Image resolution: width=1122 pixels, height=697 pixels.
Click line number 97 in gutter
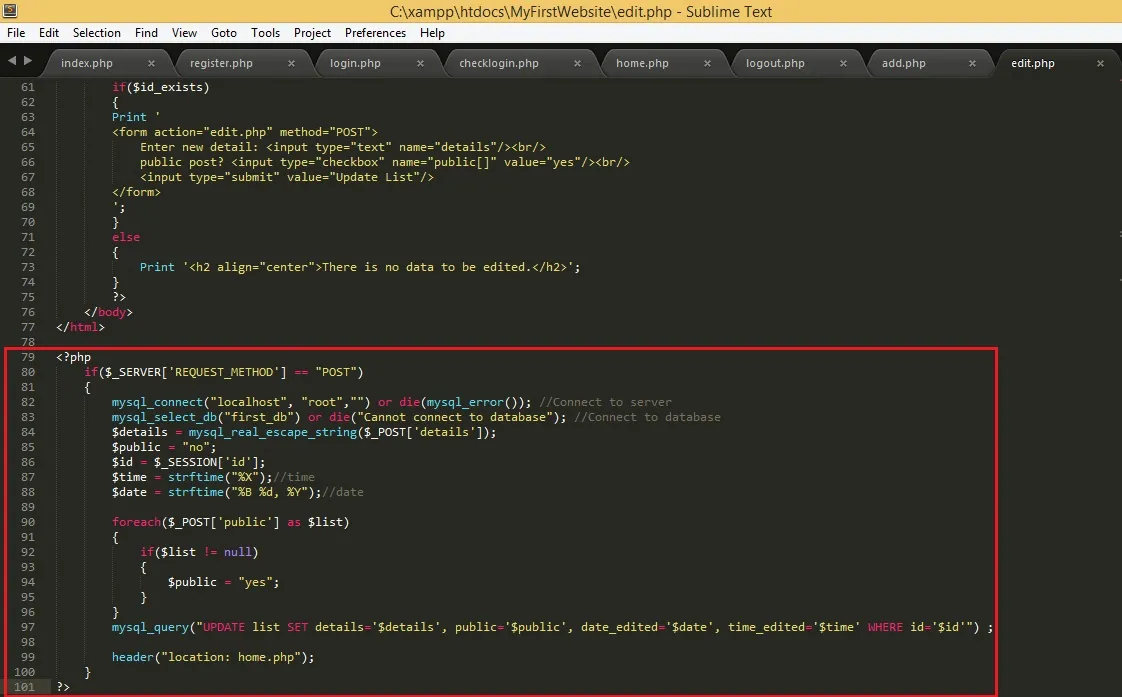pyautogui.click(x=27, y=627)
